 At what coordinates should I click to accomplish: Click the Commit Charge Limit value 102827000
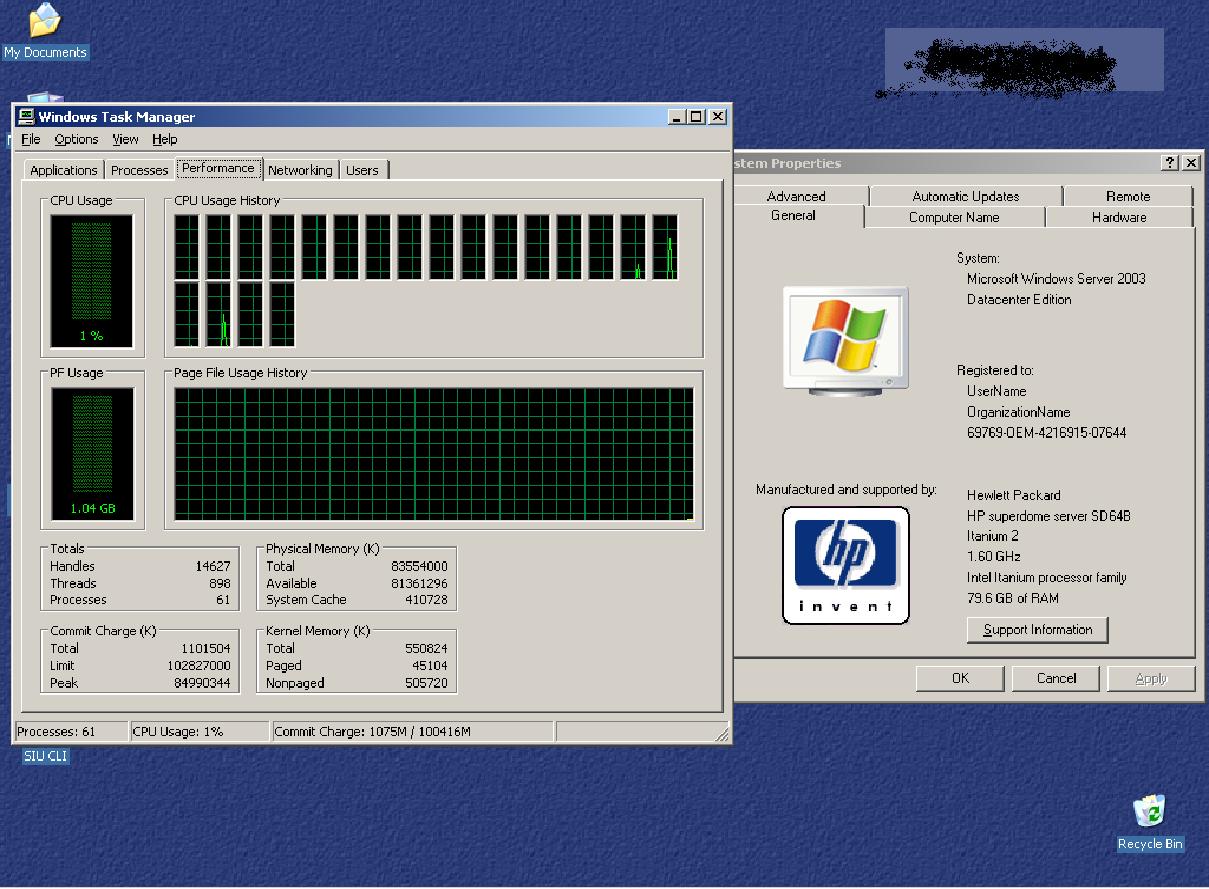point(199,665)
